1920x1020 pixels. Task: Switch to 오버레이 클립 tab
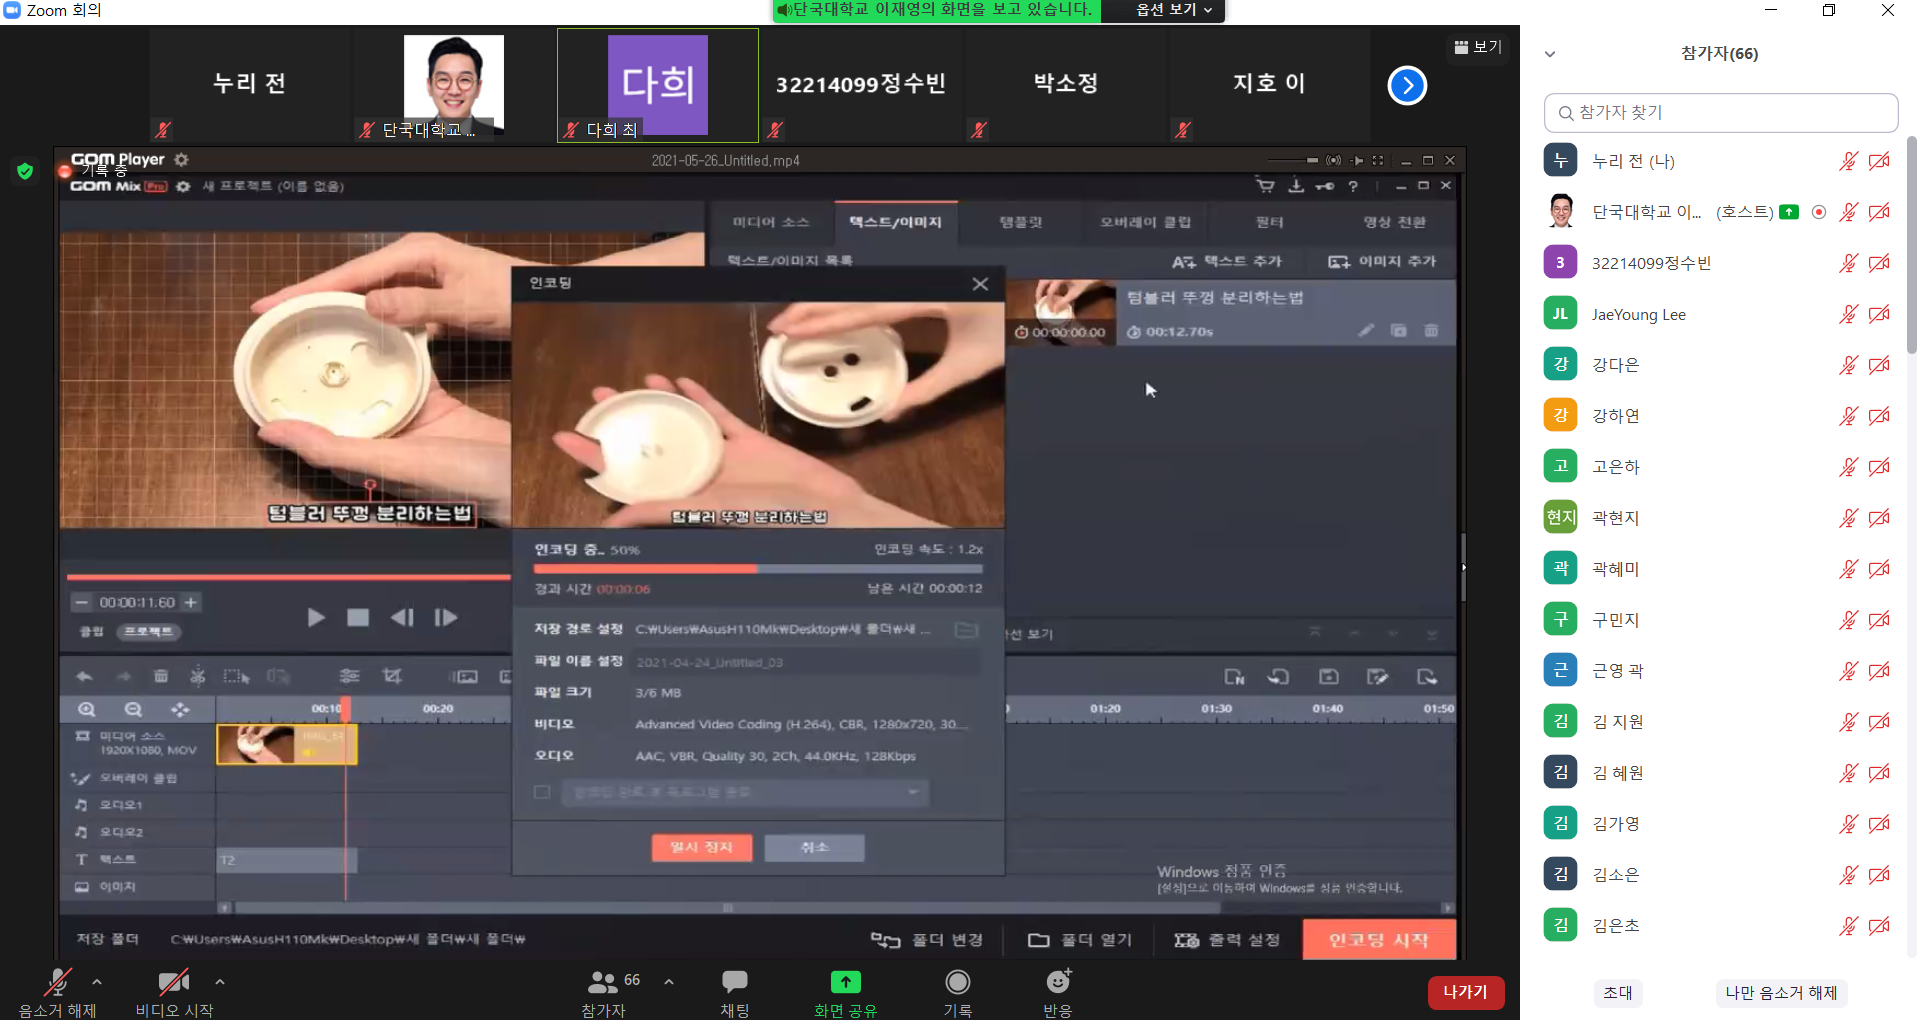coord(1145,222)
